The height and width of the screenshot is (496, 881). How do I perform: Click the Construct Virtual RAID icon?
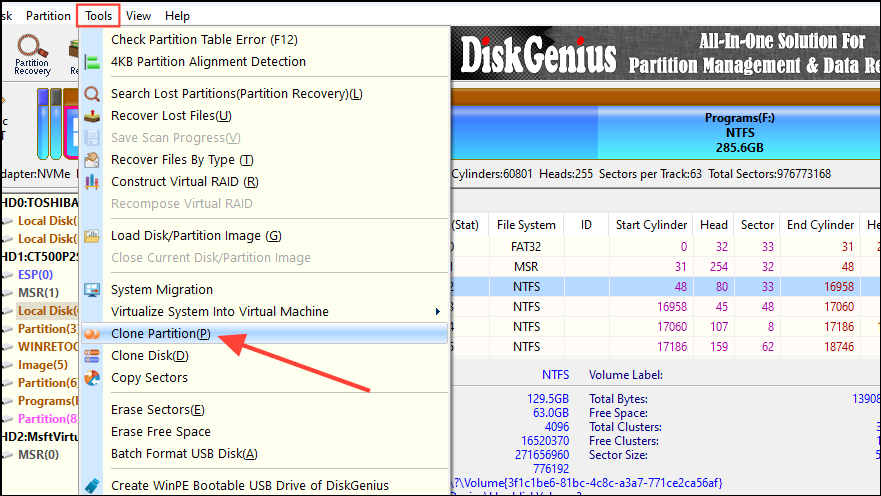[92, 182]
